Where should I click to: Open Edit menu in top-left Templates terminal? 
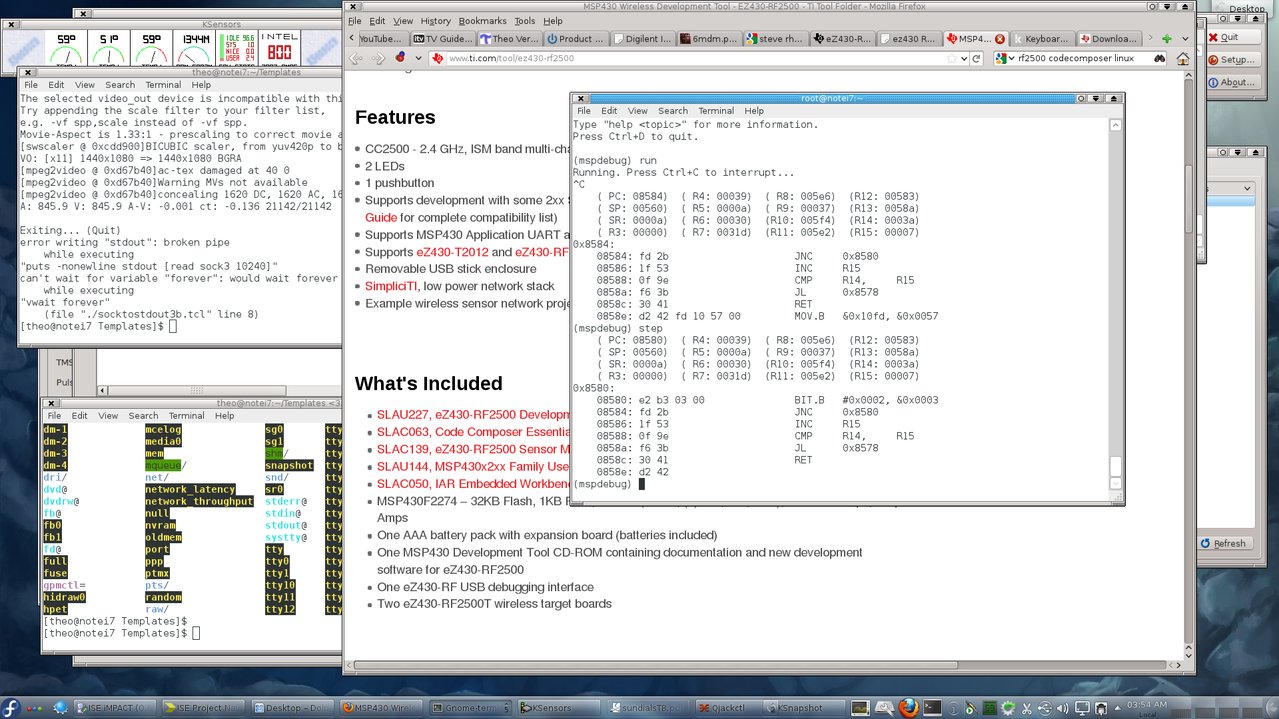(56, 85)
